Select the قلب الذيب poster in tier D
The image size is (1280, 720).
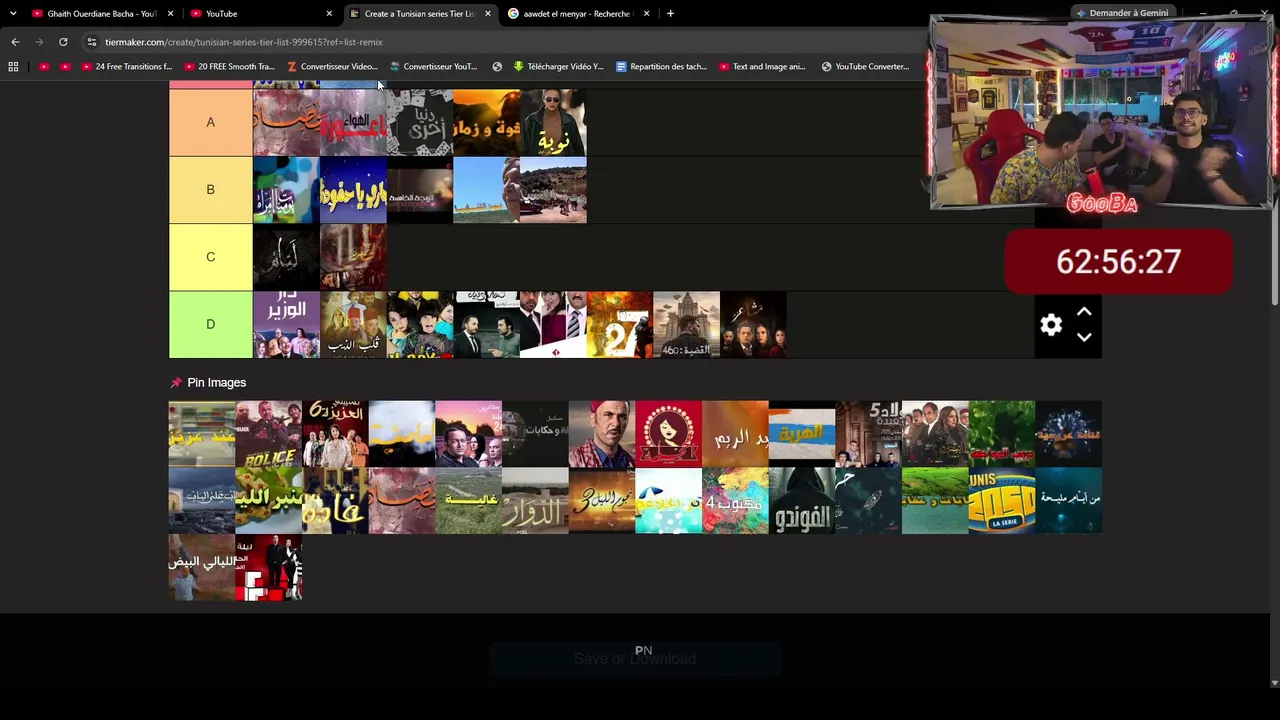click(353, 325)
